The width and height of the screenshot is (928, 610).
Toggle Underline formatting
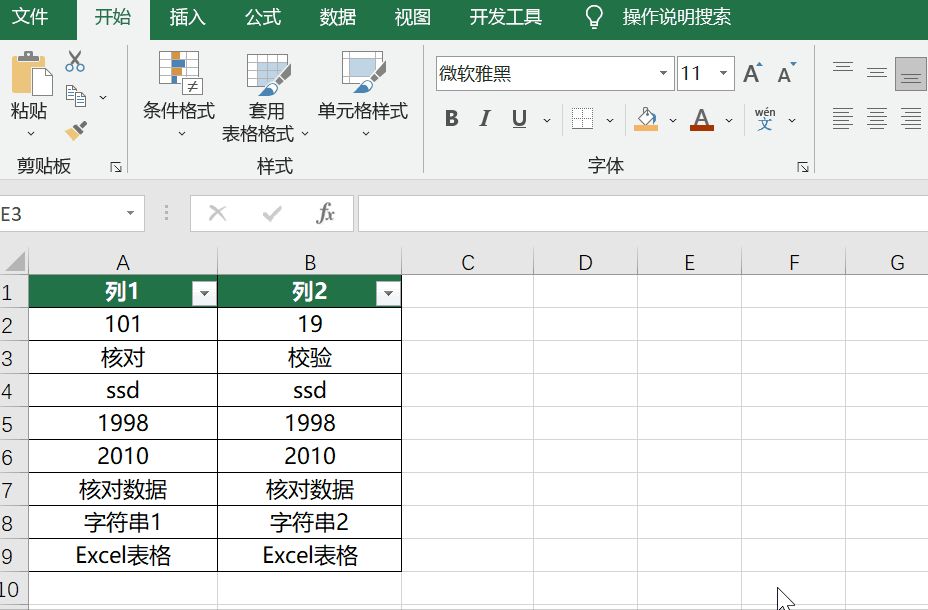click(519, 119)
